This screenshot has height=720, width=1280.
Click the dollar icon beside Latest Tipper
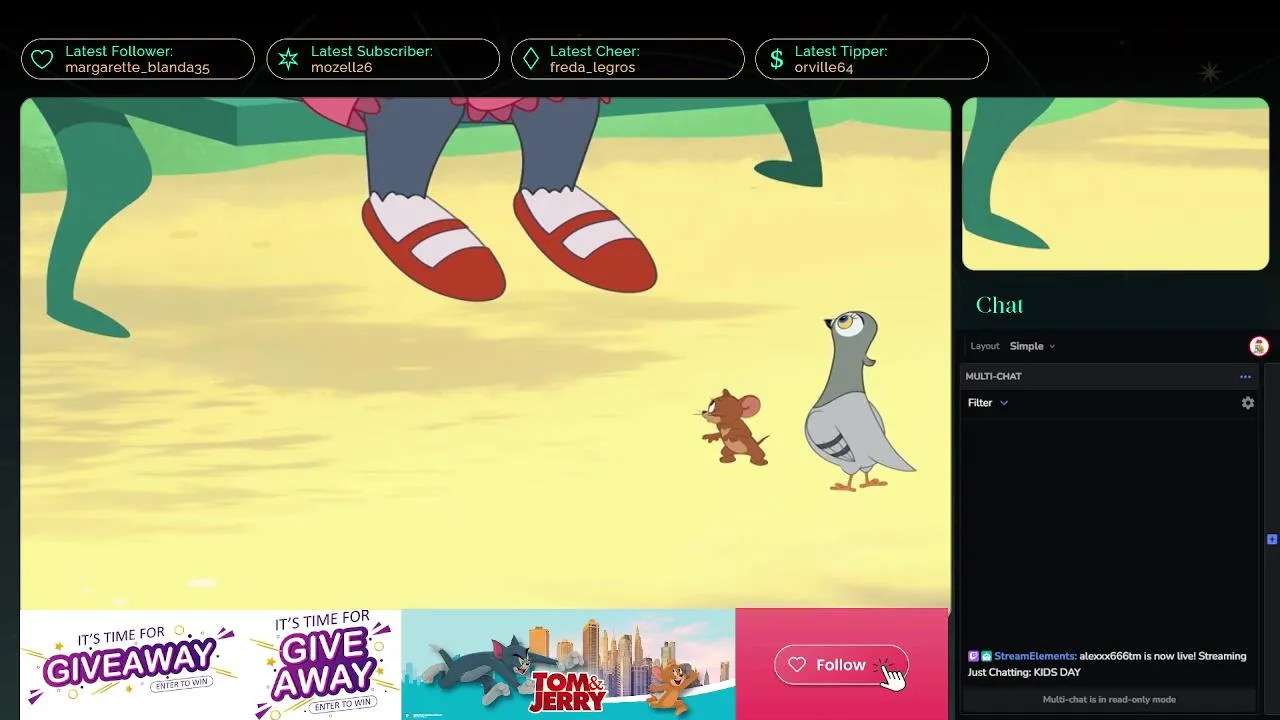776,60
